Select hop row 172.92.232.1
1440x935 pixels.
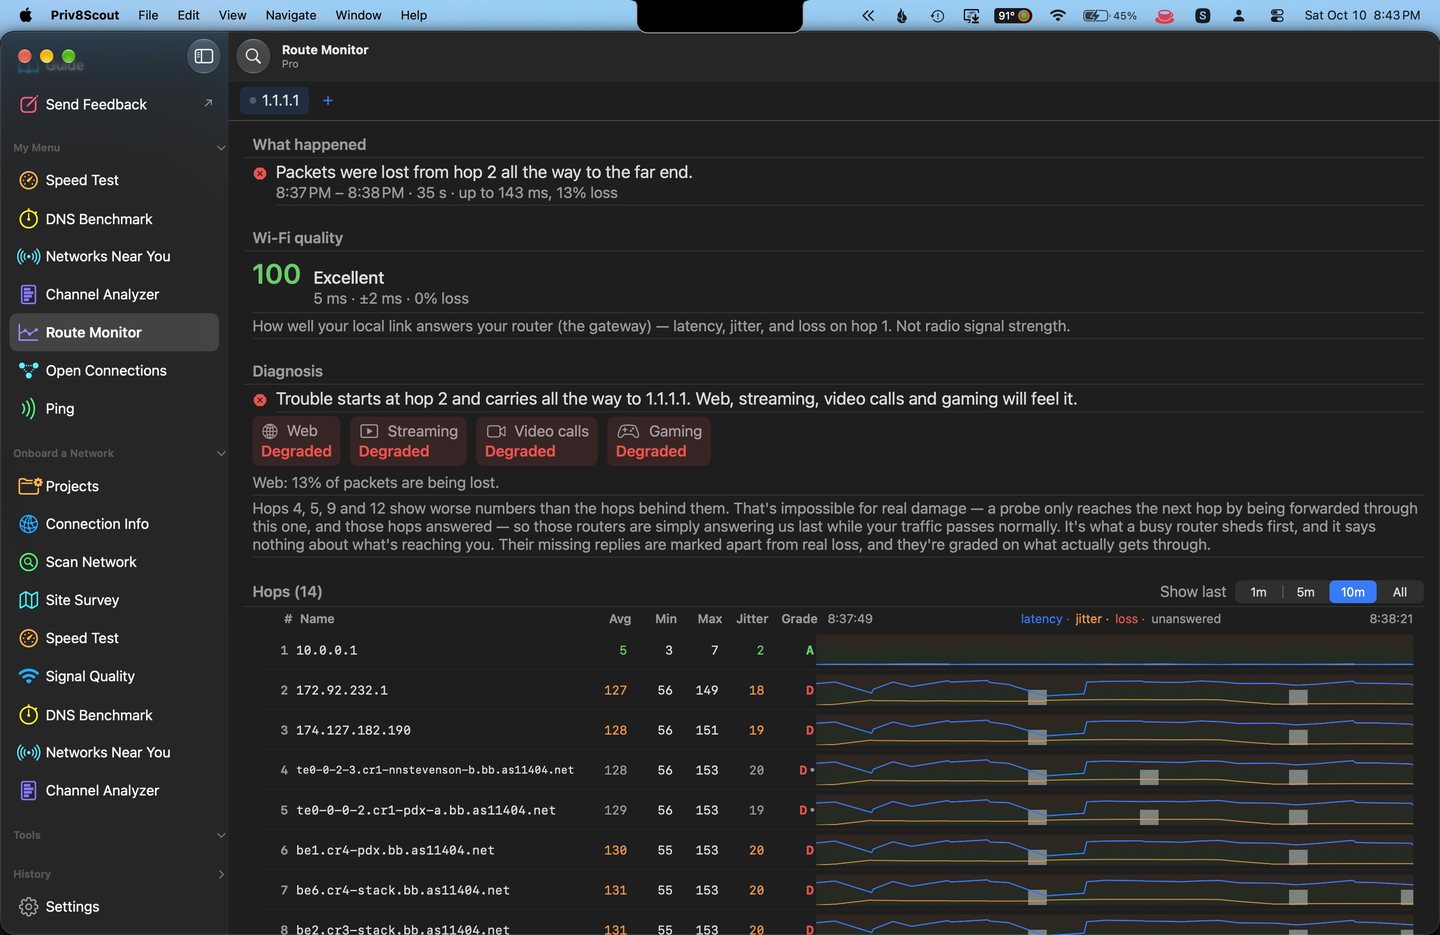(x=839, y=690)
